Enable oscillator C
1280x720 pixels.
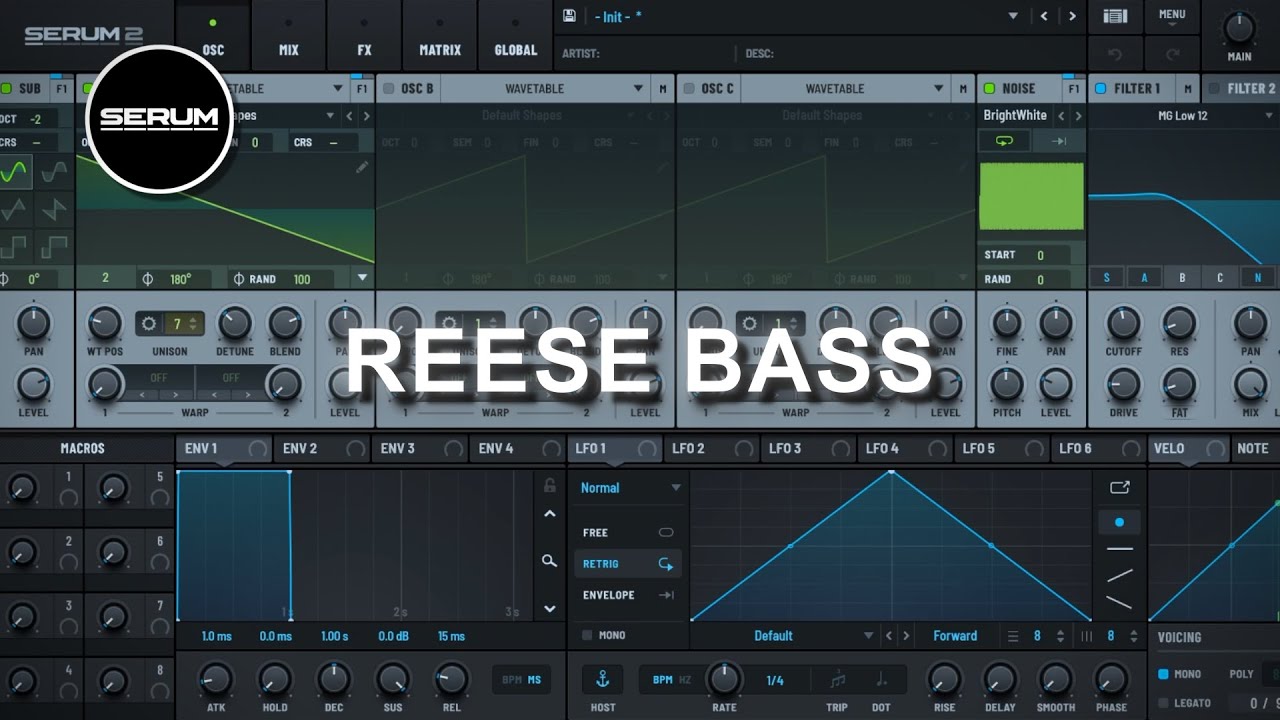click(x=688, y=88)
